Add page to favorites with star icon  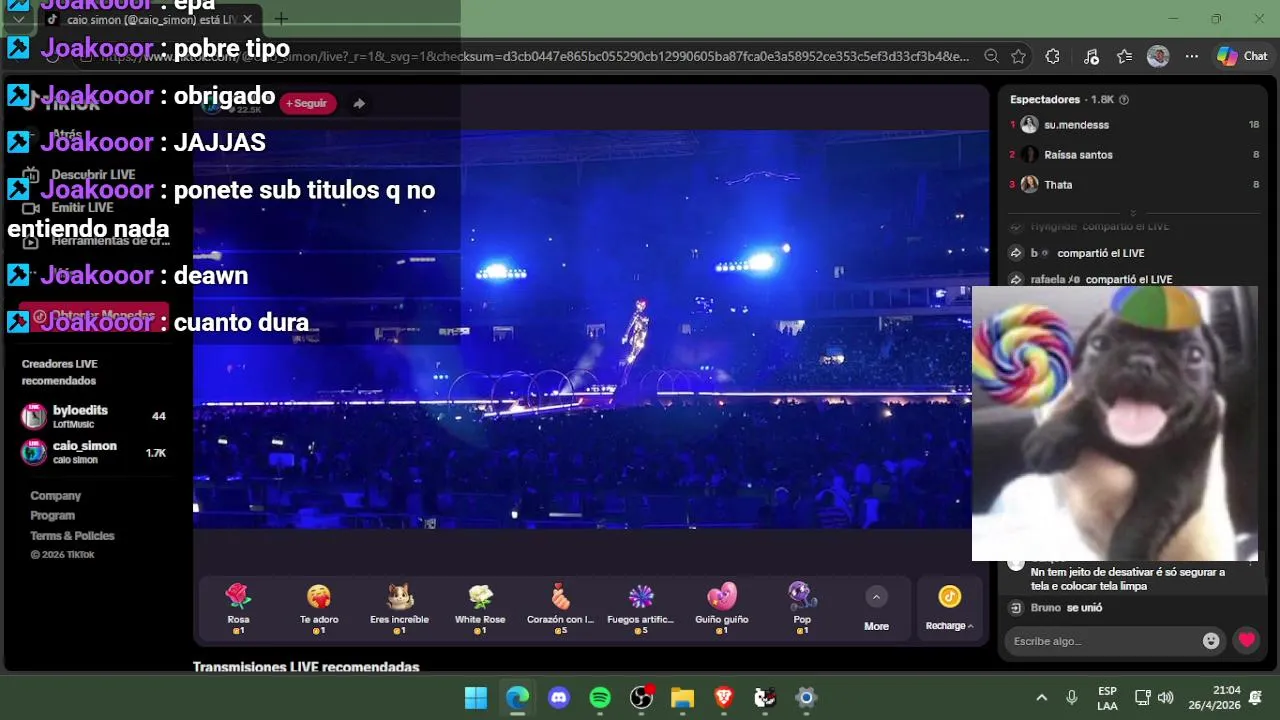point(1018,57)
